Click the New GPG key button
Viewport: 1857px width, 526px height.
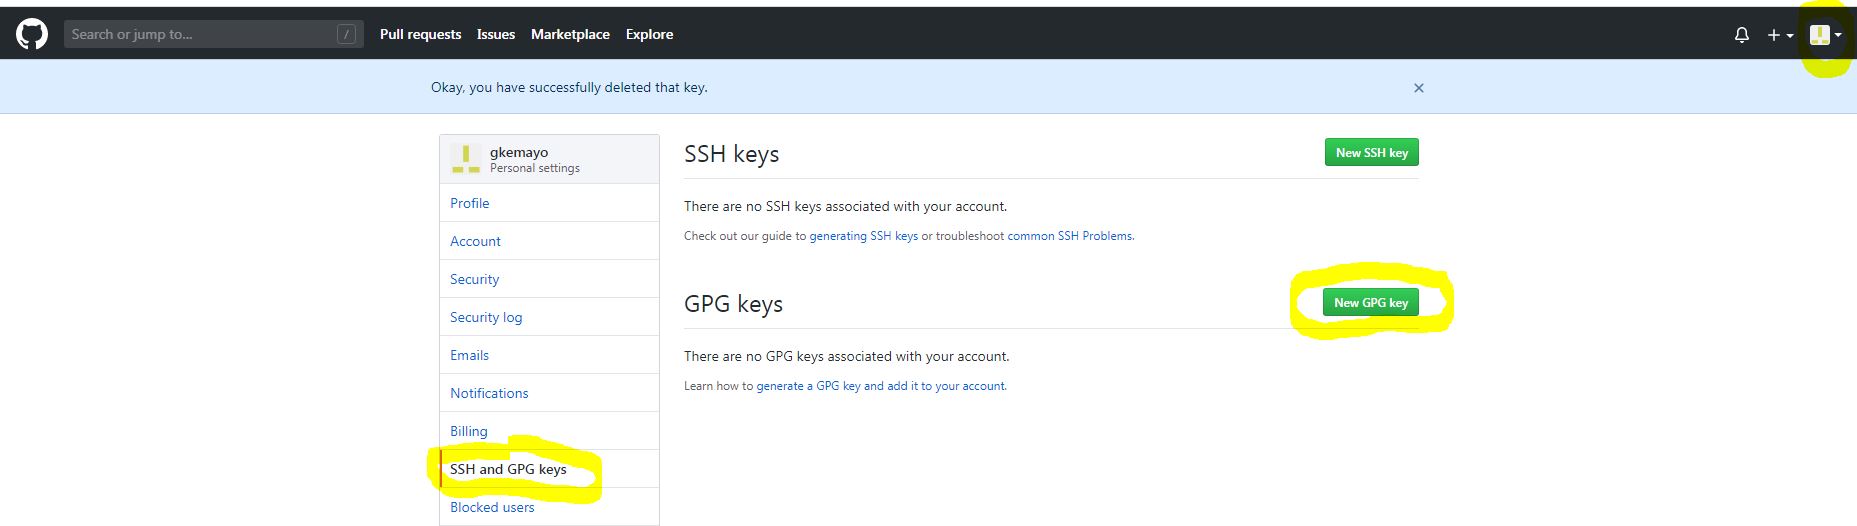[x=1370, y=302]
